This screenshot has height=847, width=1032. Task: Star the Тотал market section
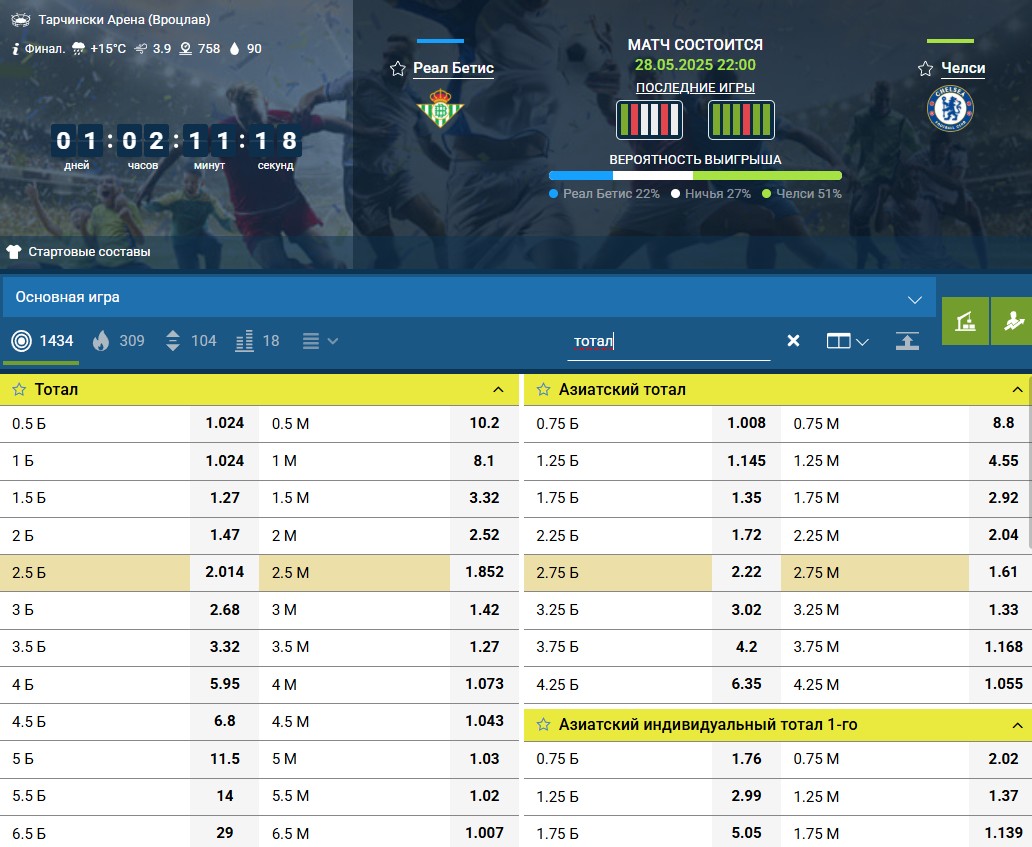[19, 390]
